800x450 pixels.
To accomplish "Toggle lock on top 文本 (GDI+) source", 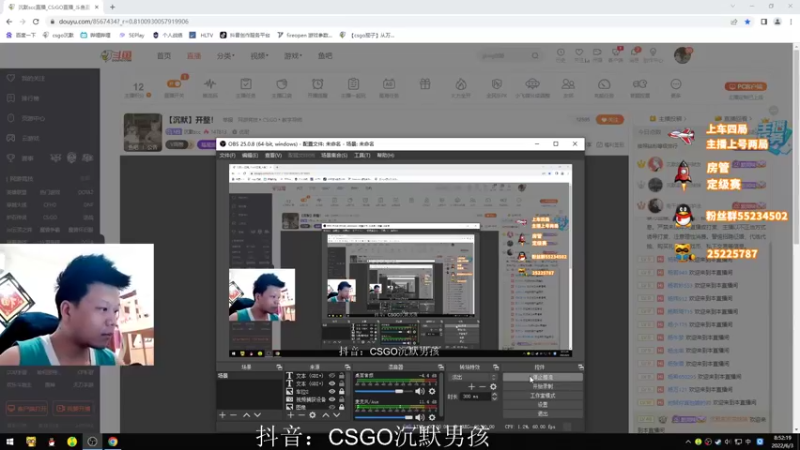I will point(341,376).
